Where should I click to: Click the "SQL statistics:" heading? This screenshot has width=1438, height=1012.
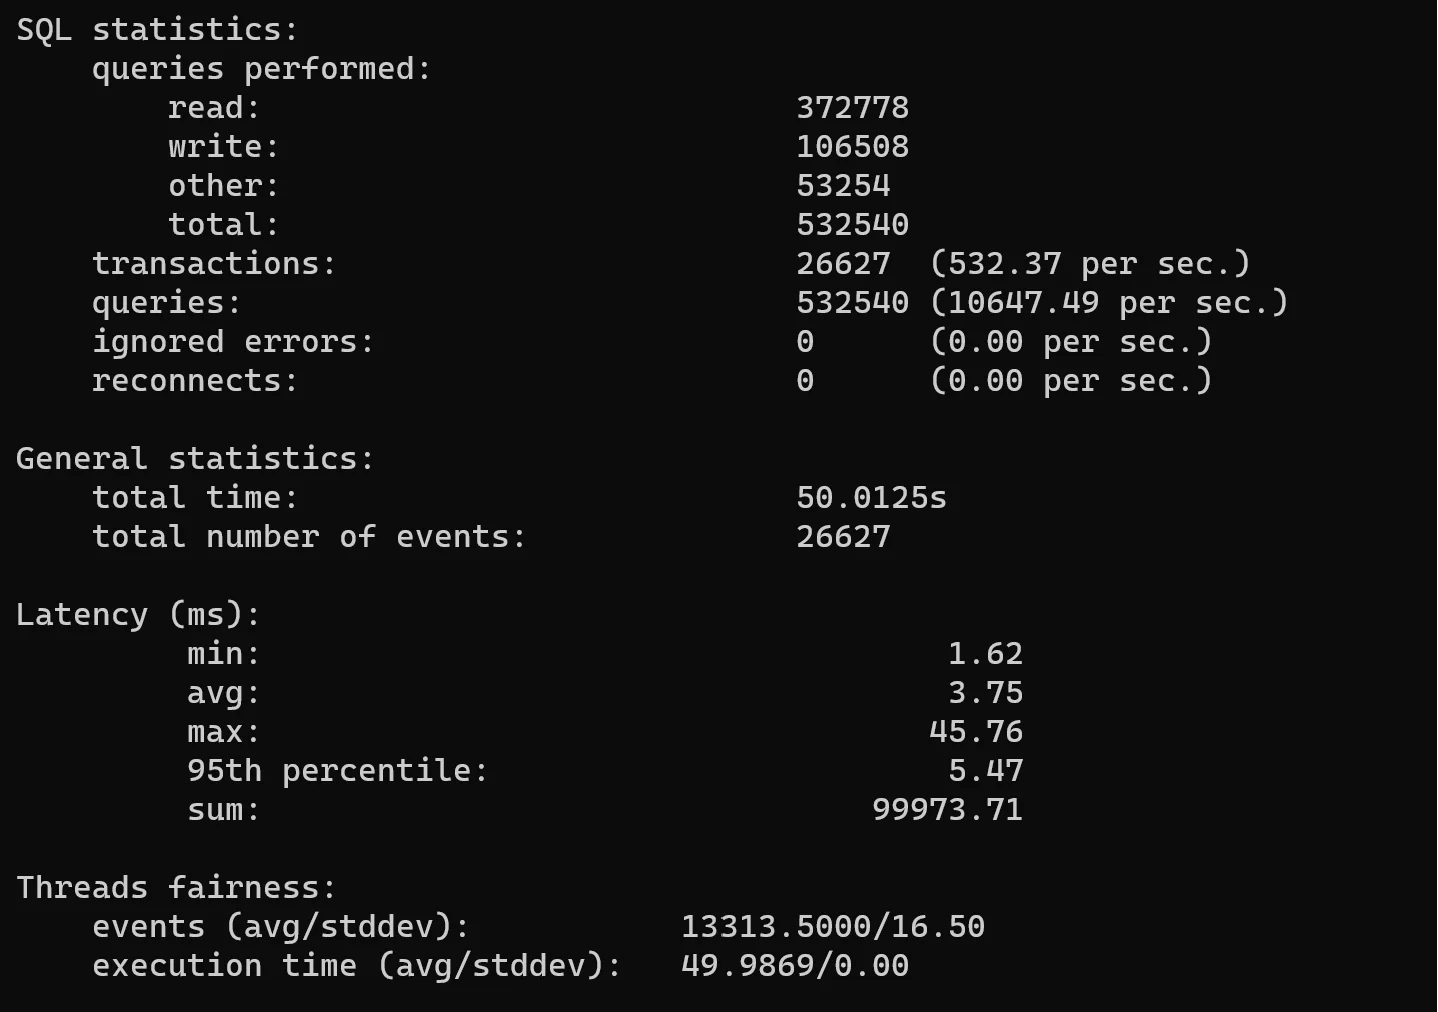(x=157, y=30)
